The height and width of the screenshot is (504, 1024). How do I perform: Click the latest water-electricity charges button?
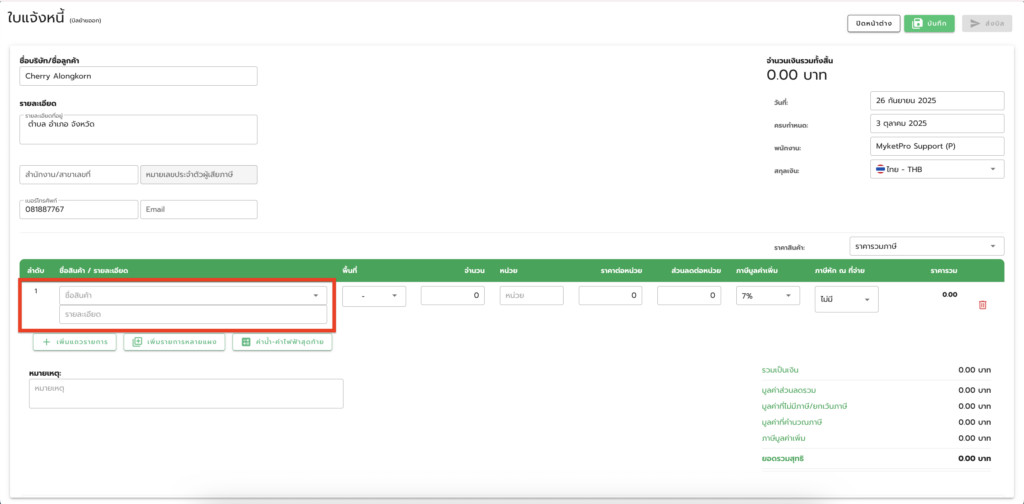coord(282,342)
